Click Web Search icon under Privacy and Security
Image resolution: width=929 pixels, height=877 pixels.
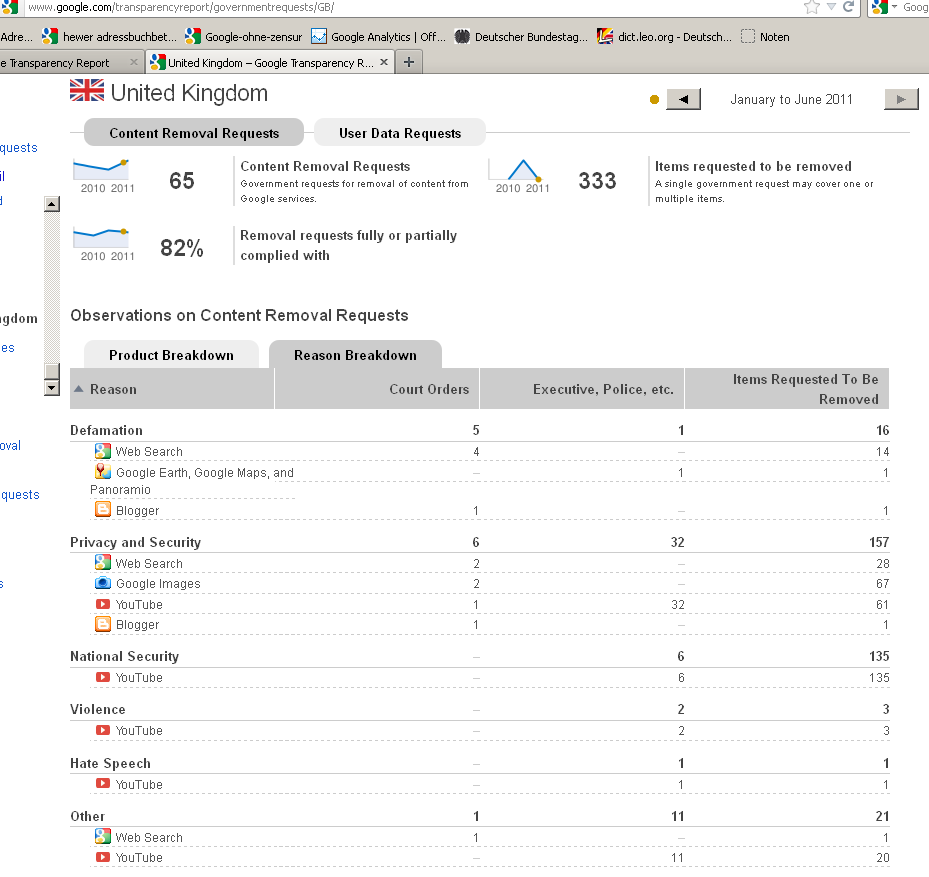[x=102, y=562]
